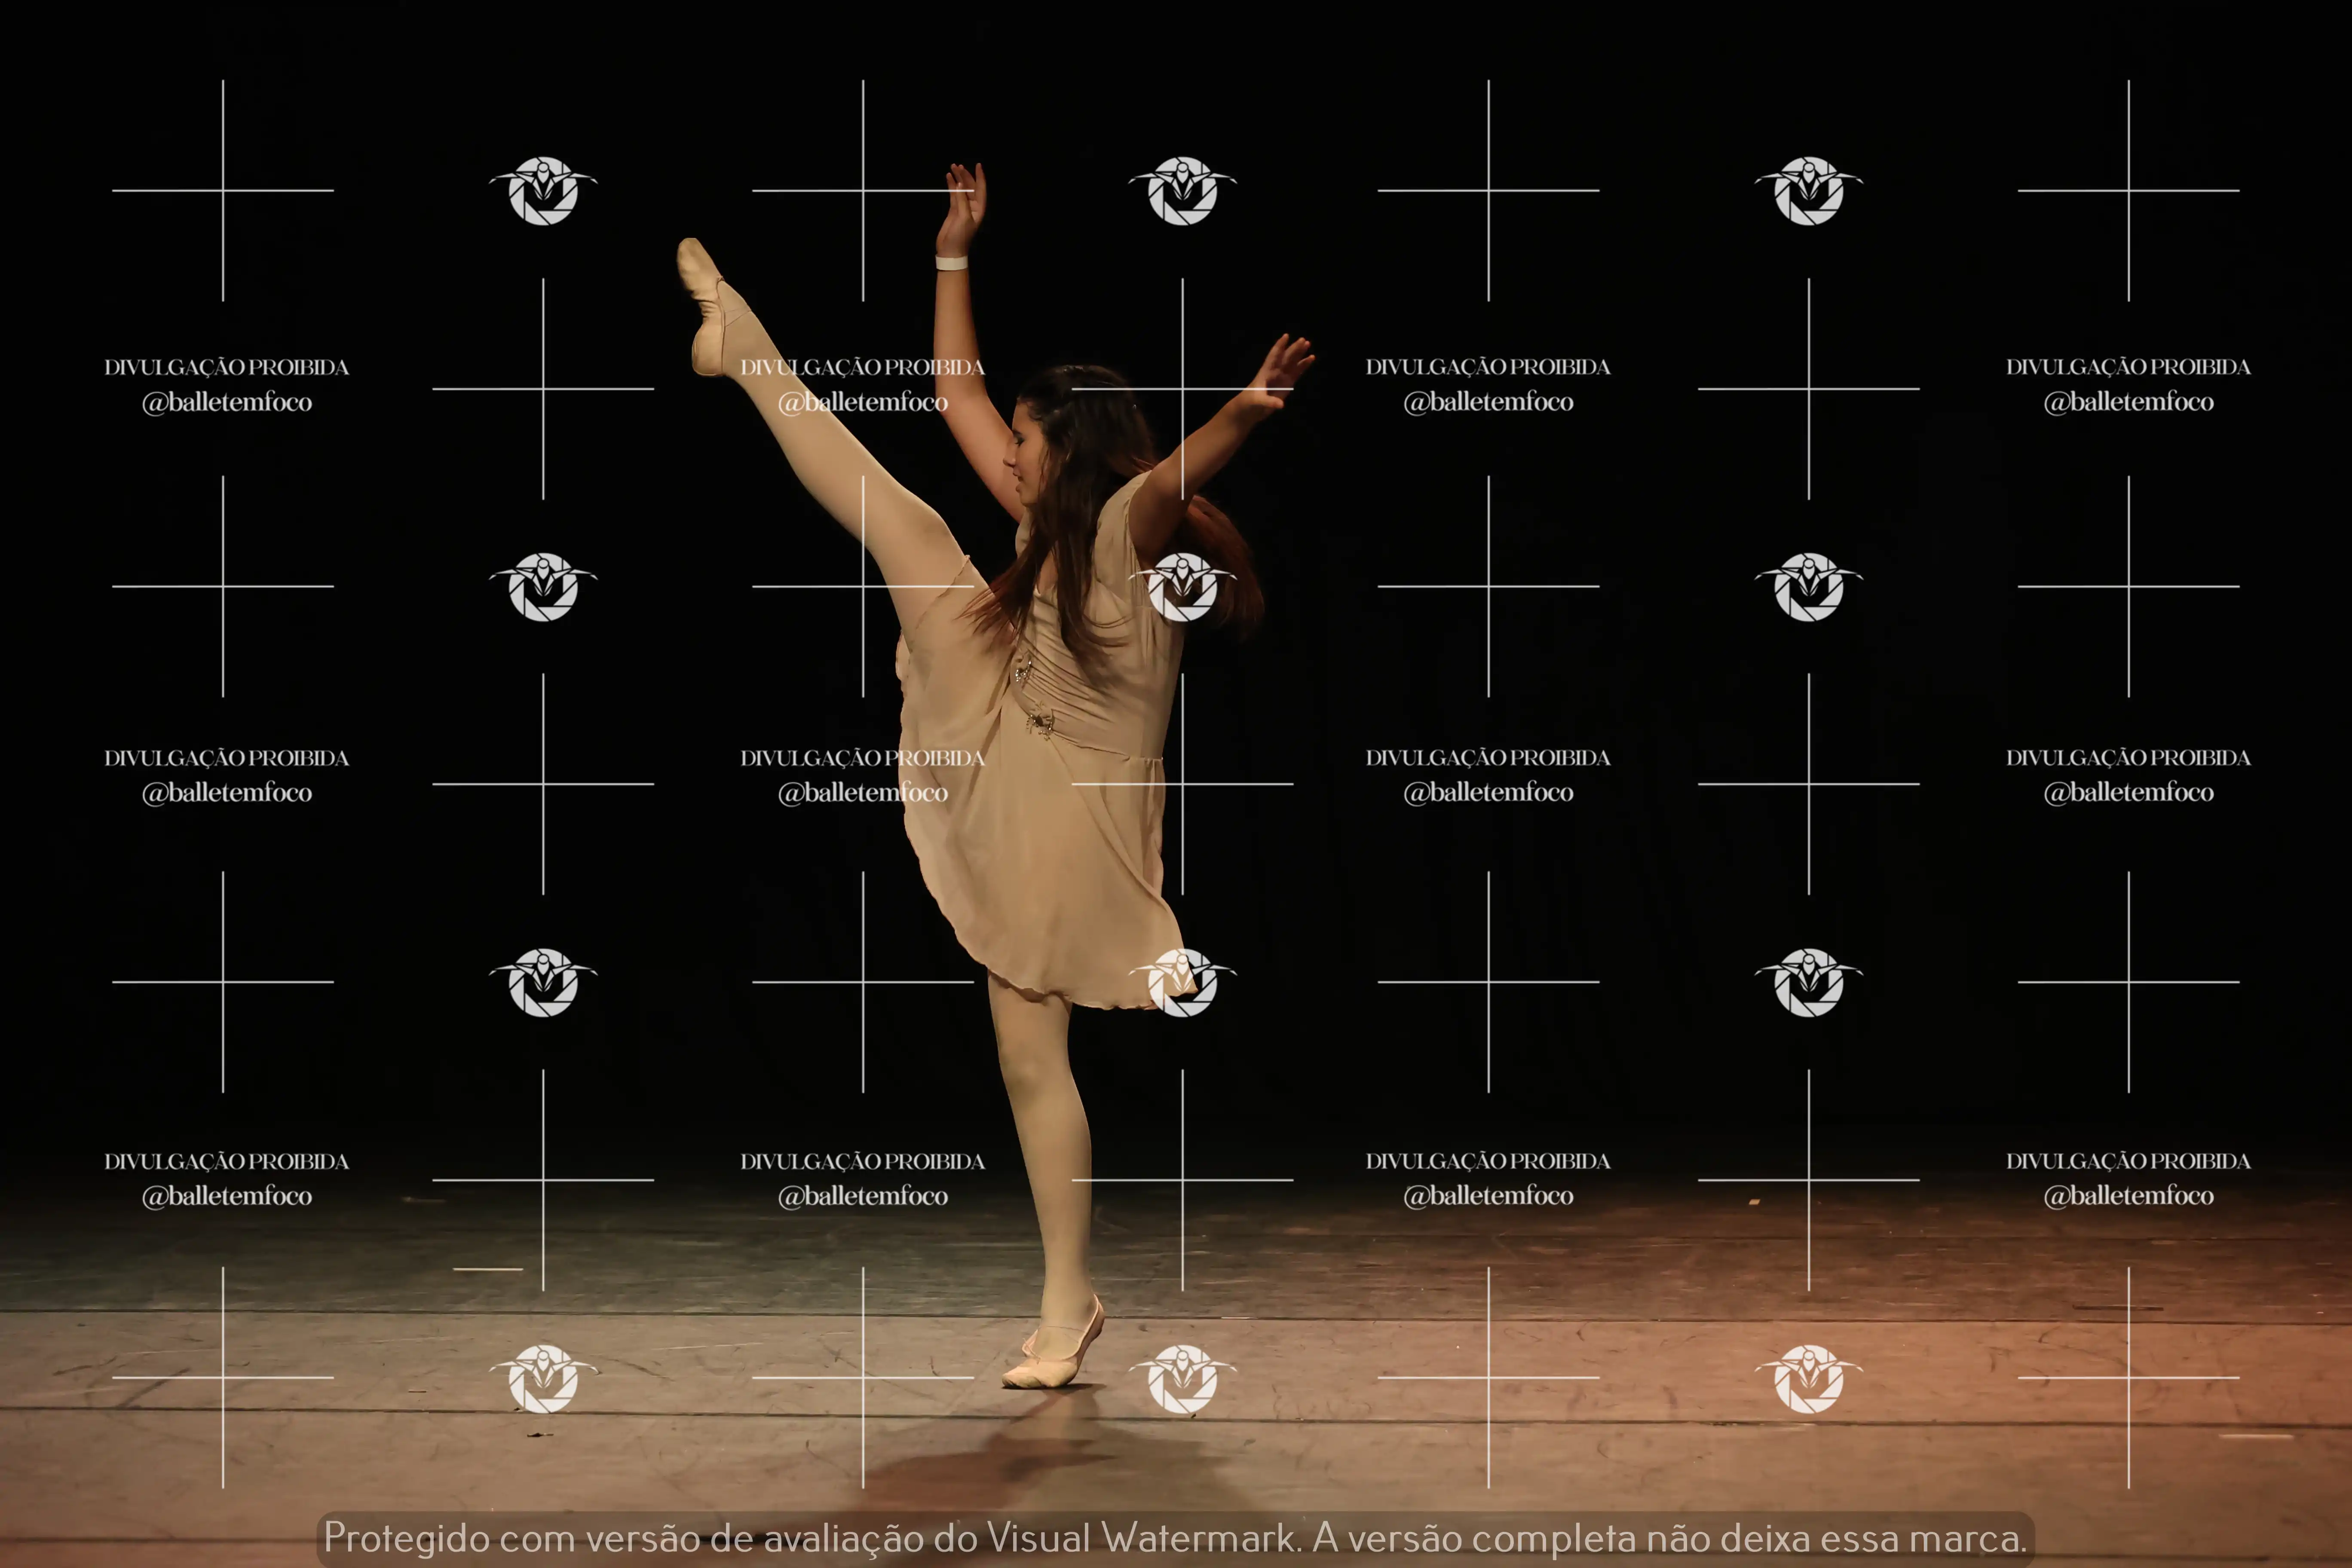Image resolution: width=2352 pixels, height=1568 pixels.
Task: Click the top-left corner camera logo watermark
Action: 543,190
